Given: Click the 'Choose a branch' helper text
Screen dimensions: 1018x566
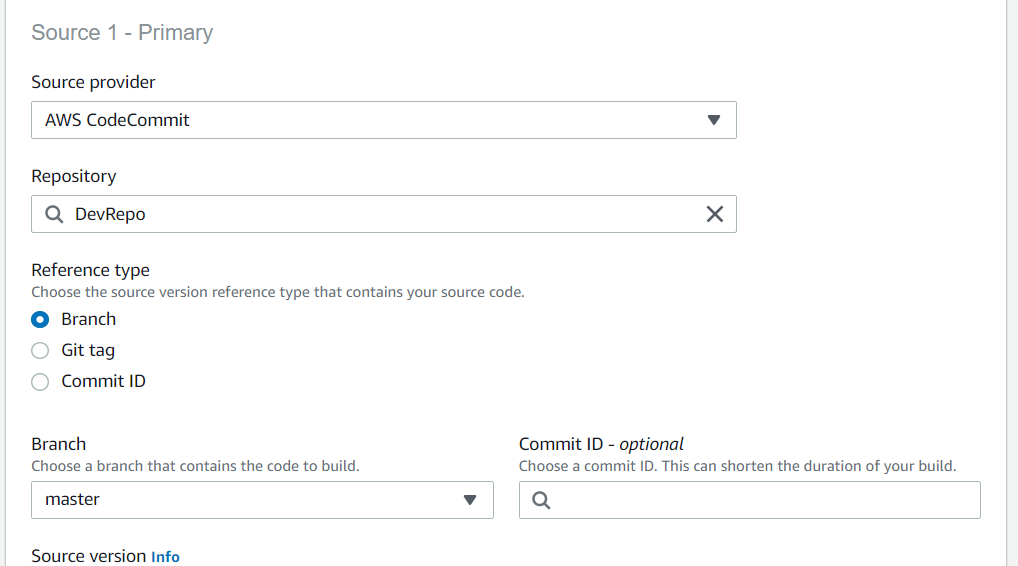Looking at the screenshot, I should (x=195, y=466).
